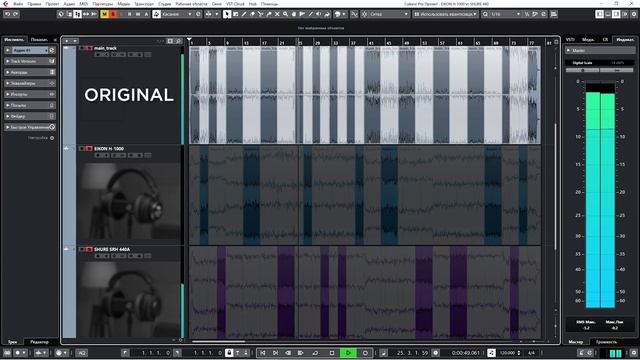The width and height of the screenshot is (640, 360).
Task: Open the grid type dropdown
Action: [445, 14]
